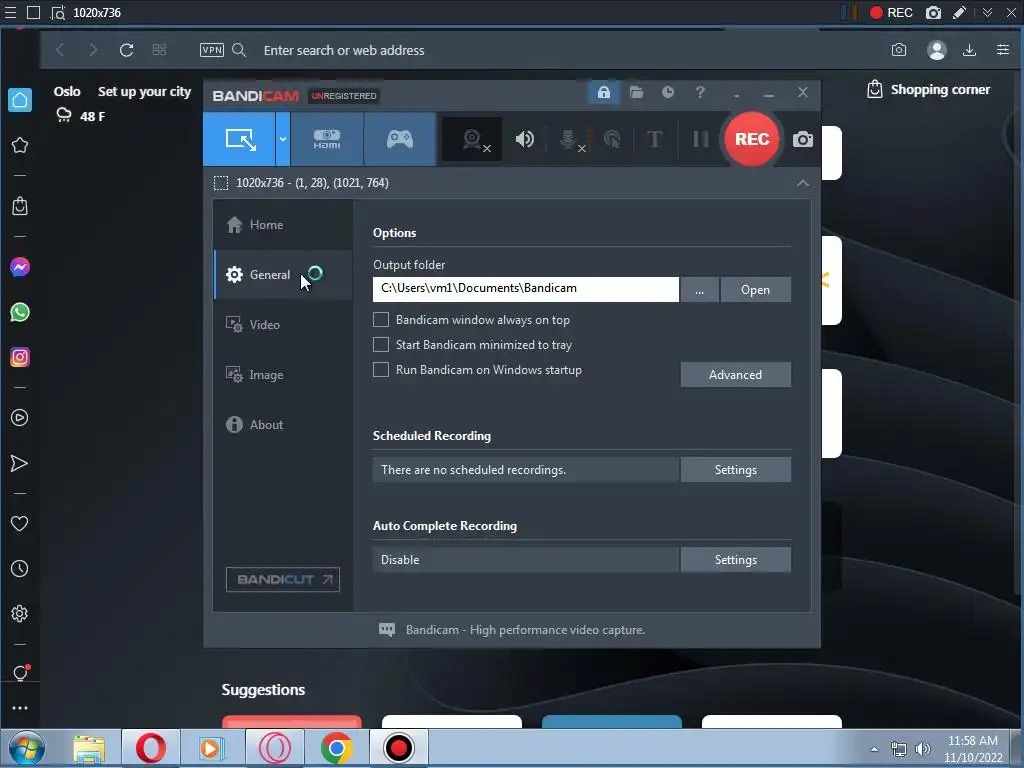The image size is (1024, 768).
Task: Open Opera speed dial grid icon
Action: tap(159, 50)
